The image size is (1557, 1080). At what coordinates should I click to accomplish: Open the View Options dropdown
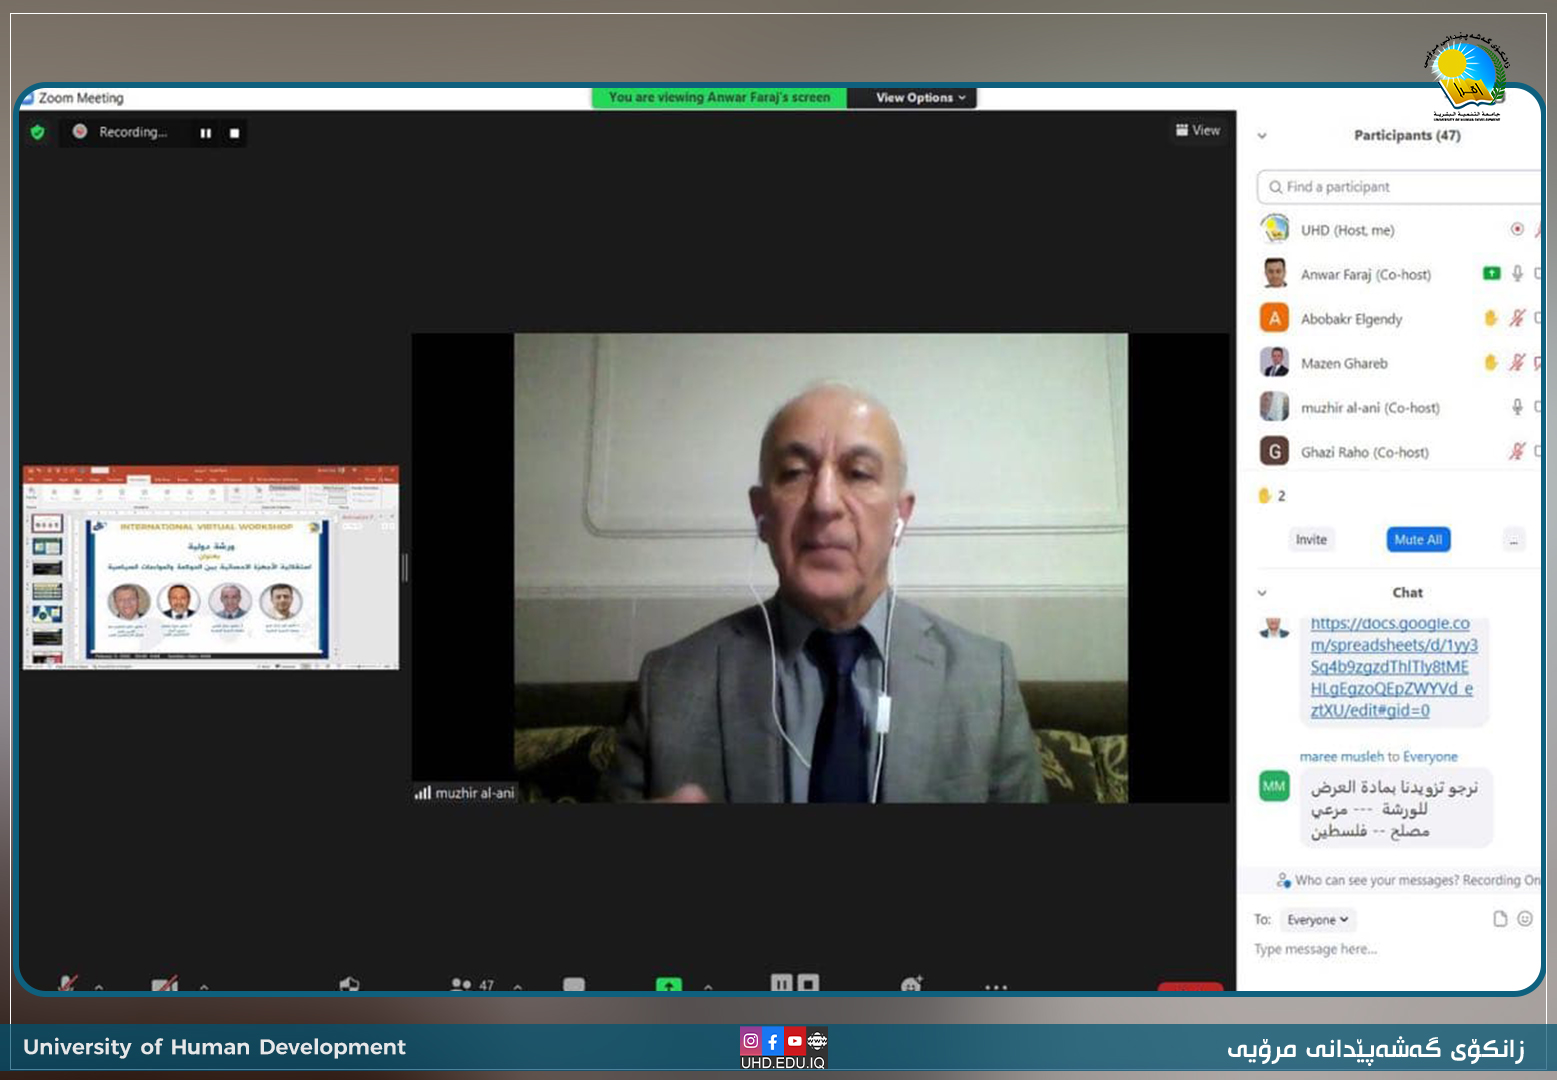point(921,98)
